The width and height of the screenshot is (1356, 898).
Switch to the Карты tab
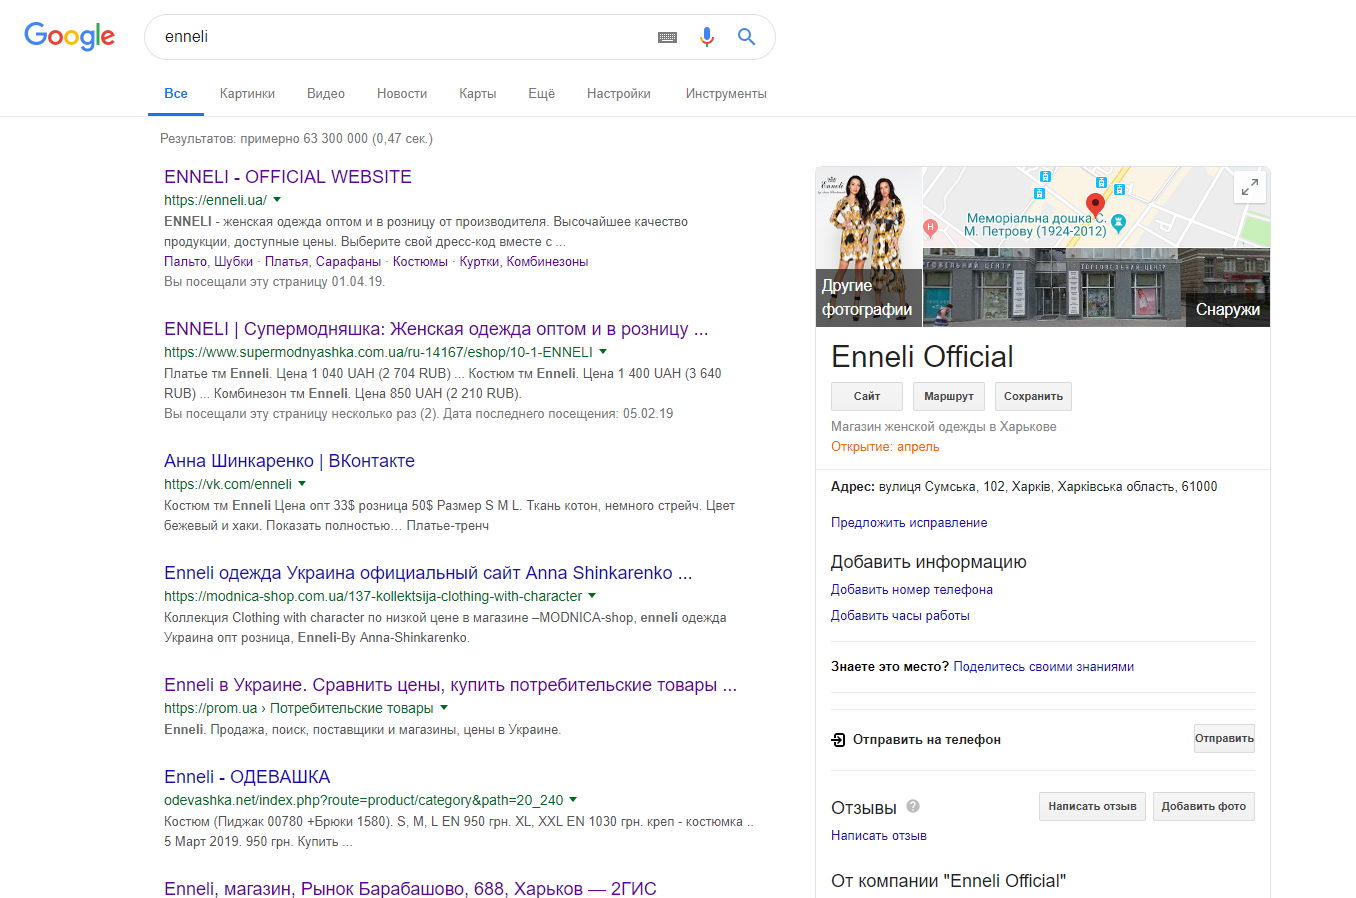[x=478, y=93]
